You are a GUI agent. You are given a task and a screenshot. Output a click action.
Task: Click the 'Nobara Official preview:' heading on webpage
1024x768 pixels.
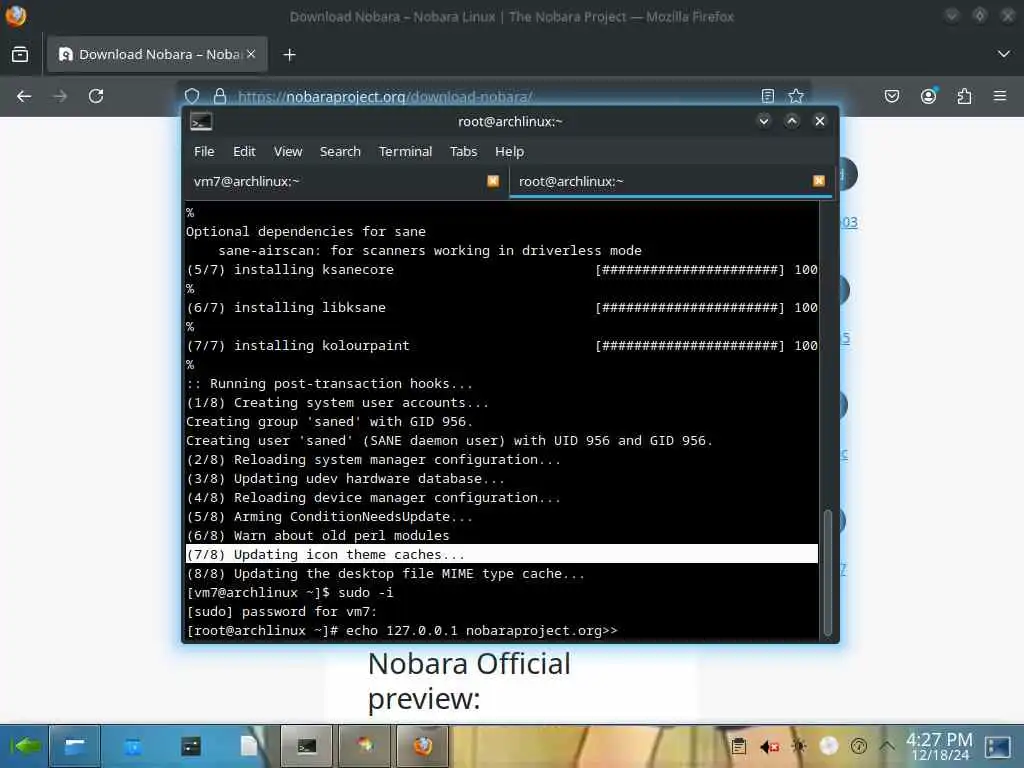[x=469, y=681]
